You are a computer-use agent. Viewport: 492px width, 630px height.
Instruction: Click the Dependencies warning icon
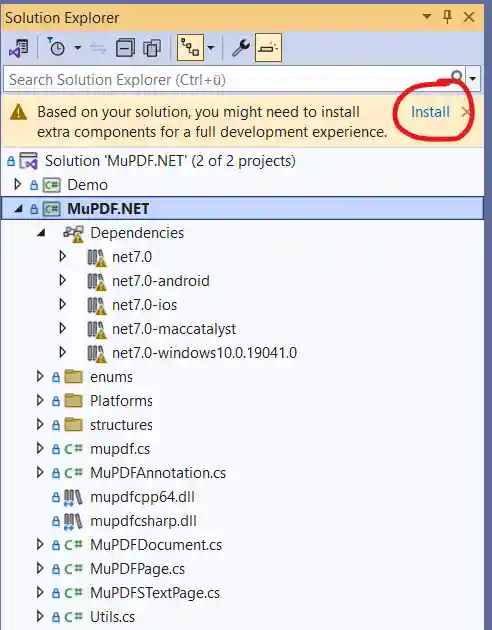[73, 234]
